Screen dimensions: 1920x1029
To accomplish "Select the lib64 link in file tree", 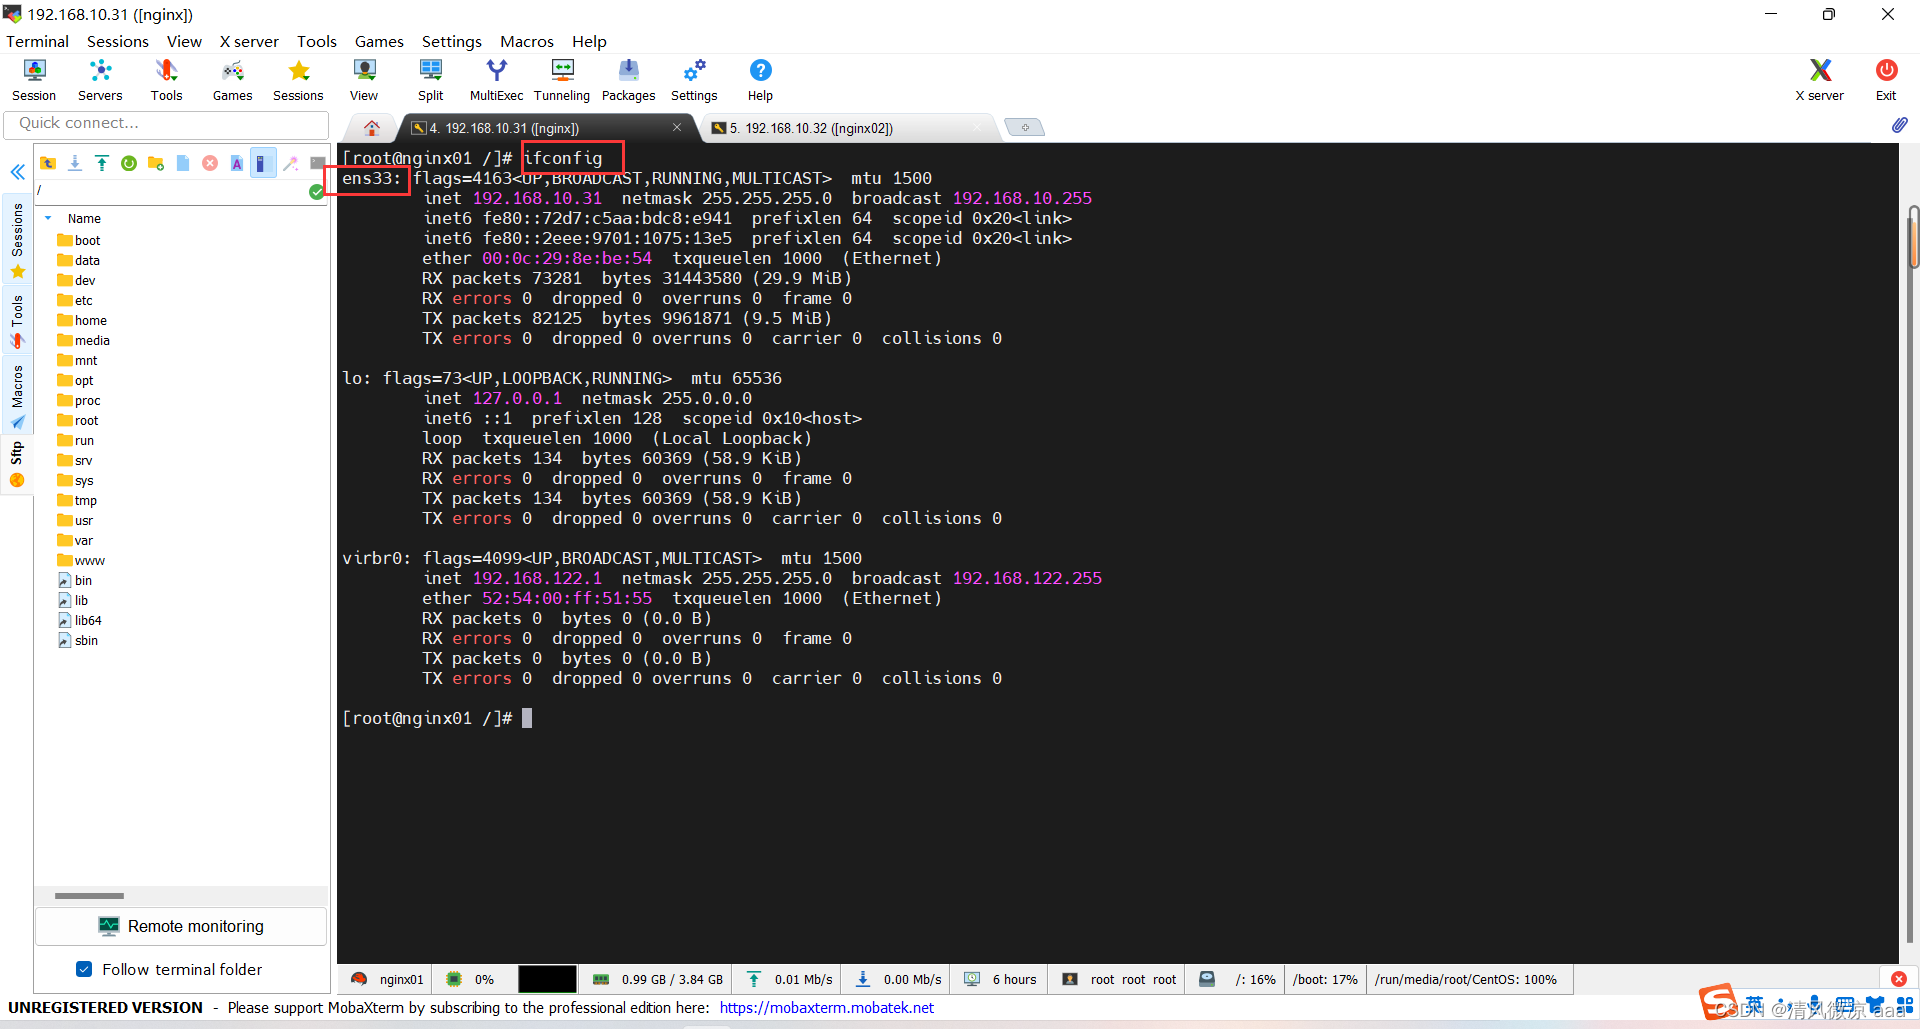I will point(80,620).
